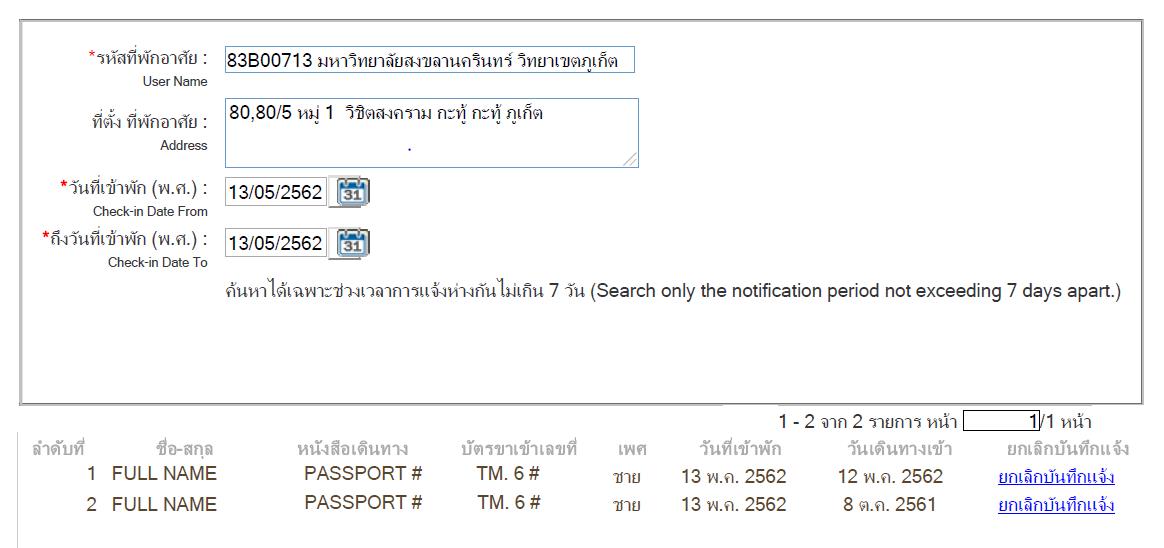Grab the Address box resize handle
This screenshot has width=1164, height=548.
point(631,160)
